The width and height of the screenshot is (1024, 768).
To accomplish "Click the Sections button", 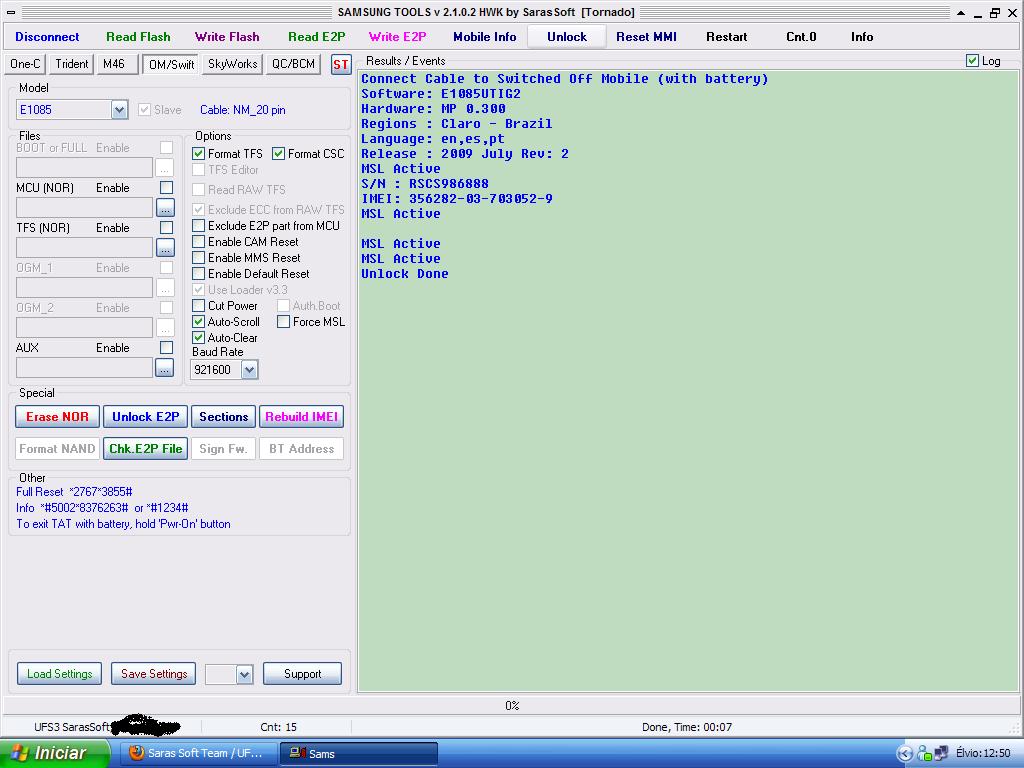I will (223, 417).
